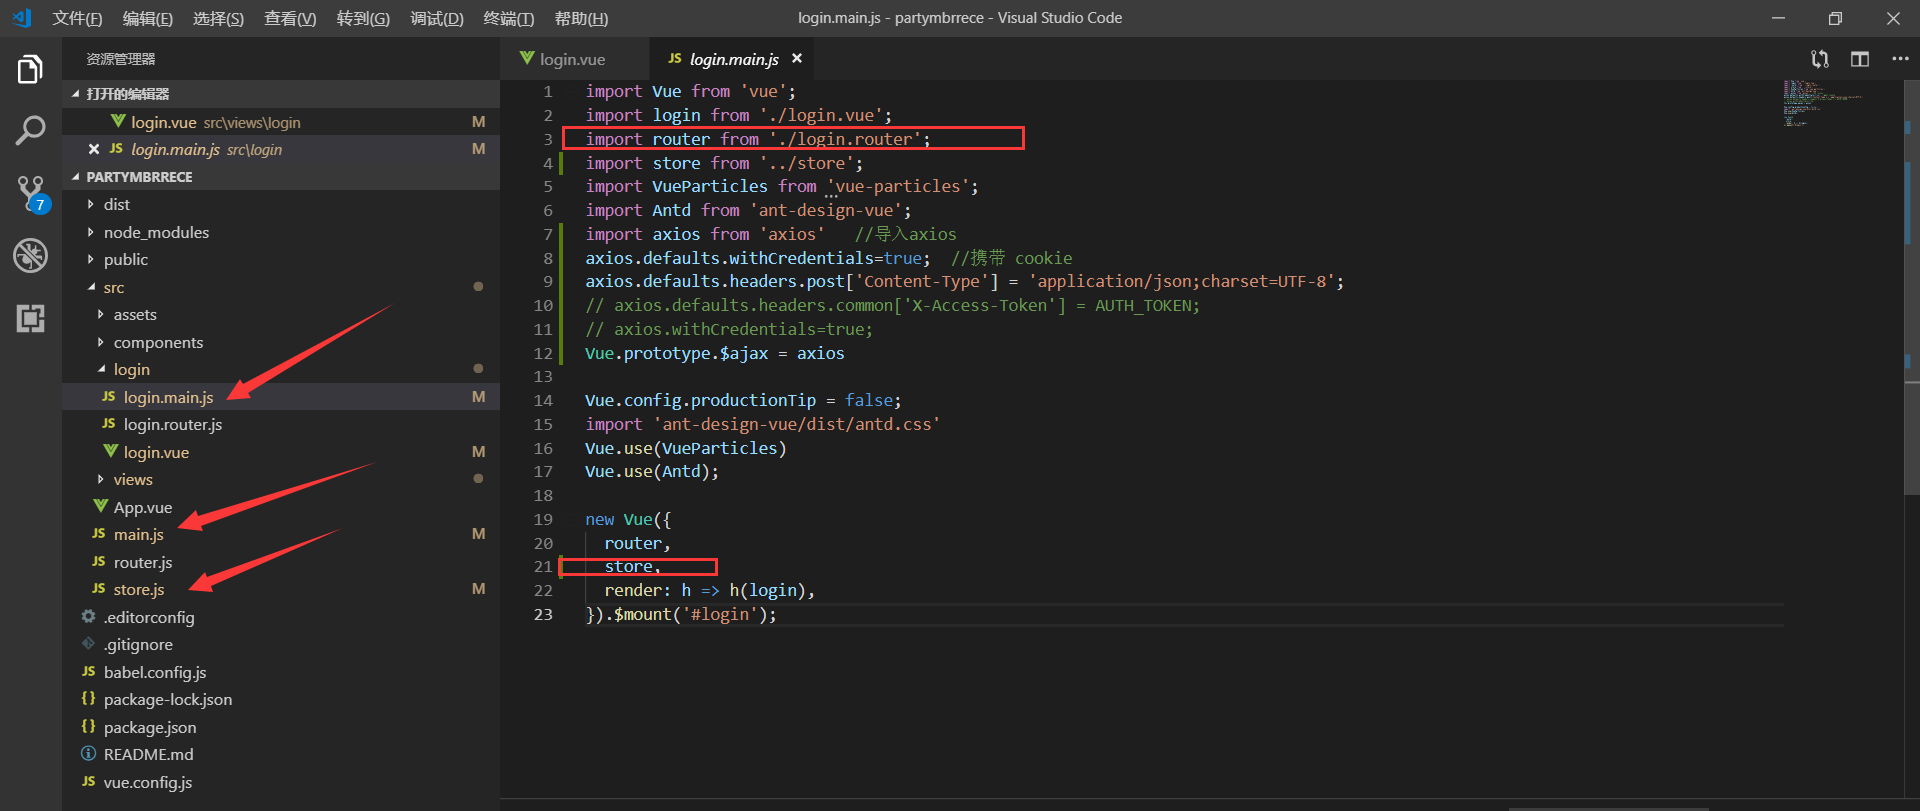Viewport: 1920px width, 811px height.
Task: Open the Debug view in activity bar
Action: pyautogui.click(x=30, y=255)
